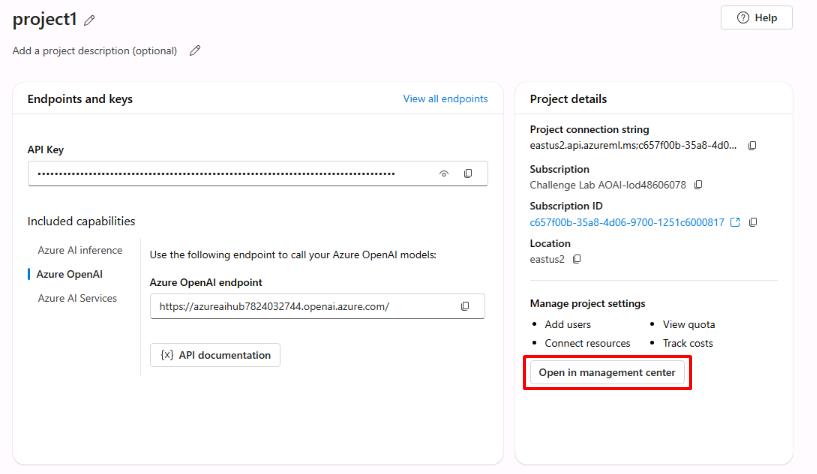
Task: Copy the API key to clipboard
Action: pyautogui.click(x=468, y=174)
